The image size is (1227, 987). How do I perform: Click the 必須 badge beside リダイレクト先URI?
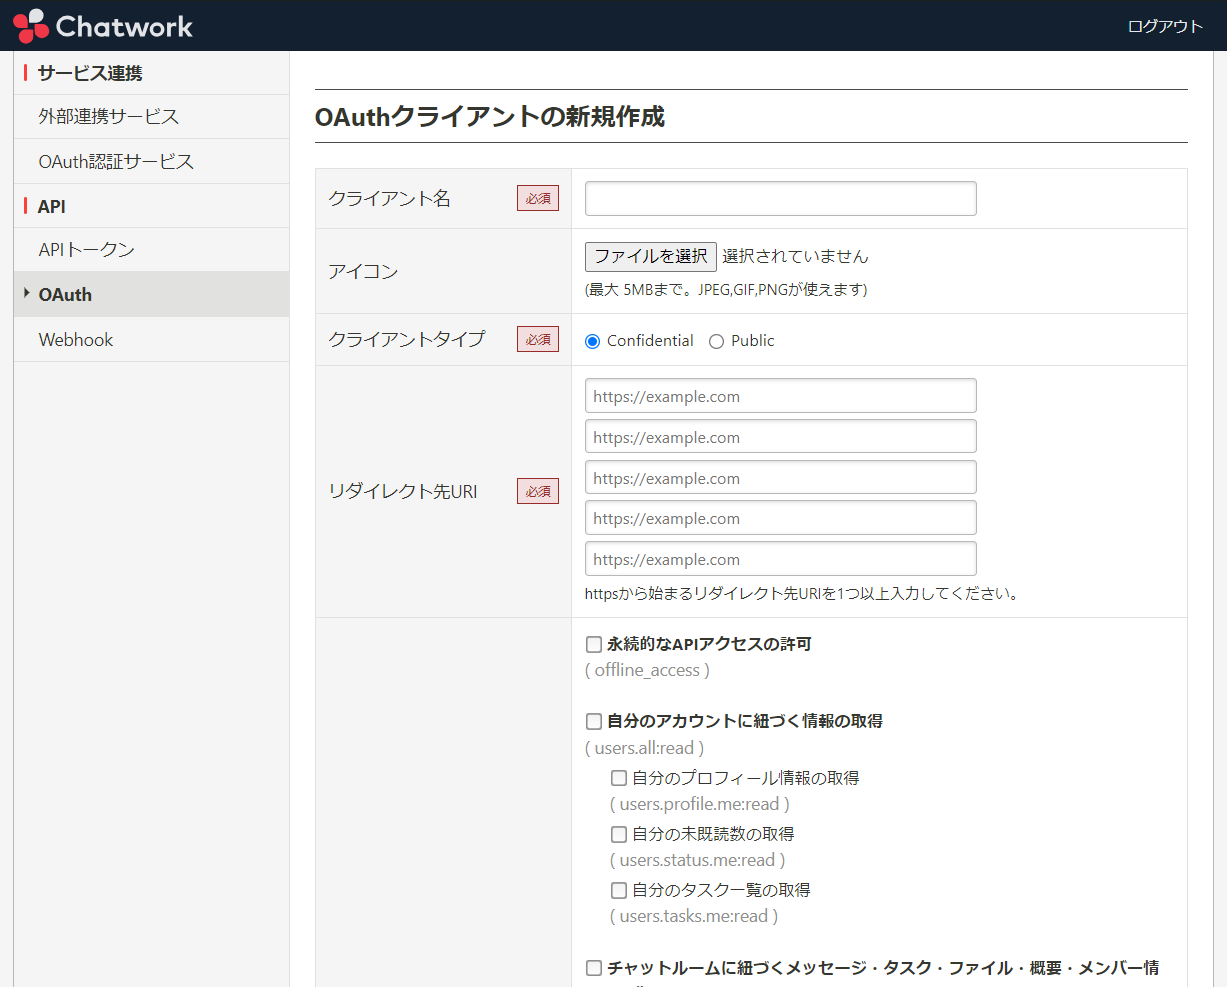[x=538, y=491]
